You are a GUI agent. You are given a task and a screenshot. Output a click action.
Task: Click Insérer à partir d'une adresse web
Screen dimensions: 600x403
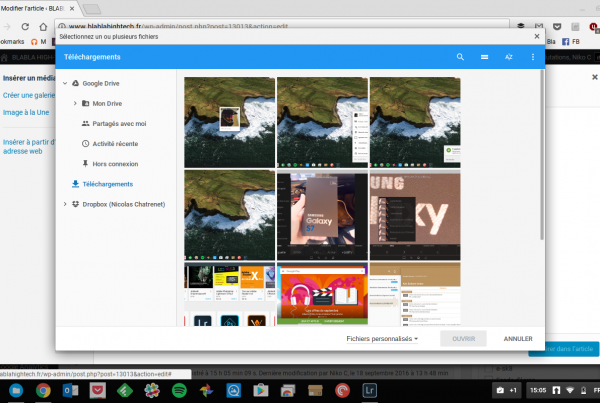point(29,147)
